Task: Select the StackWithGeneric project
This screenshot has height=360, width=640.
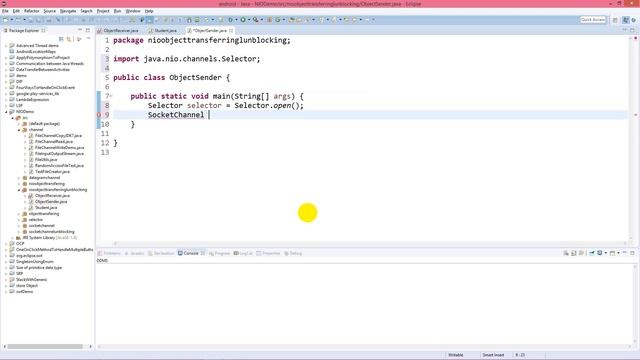Action: point(31,280)
